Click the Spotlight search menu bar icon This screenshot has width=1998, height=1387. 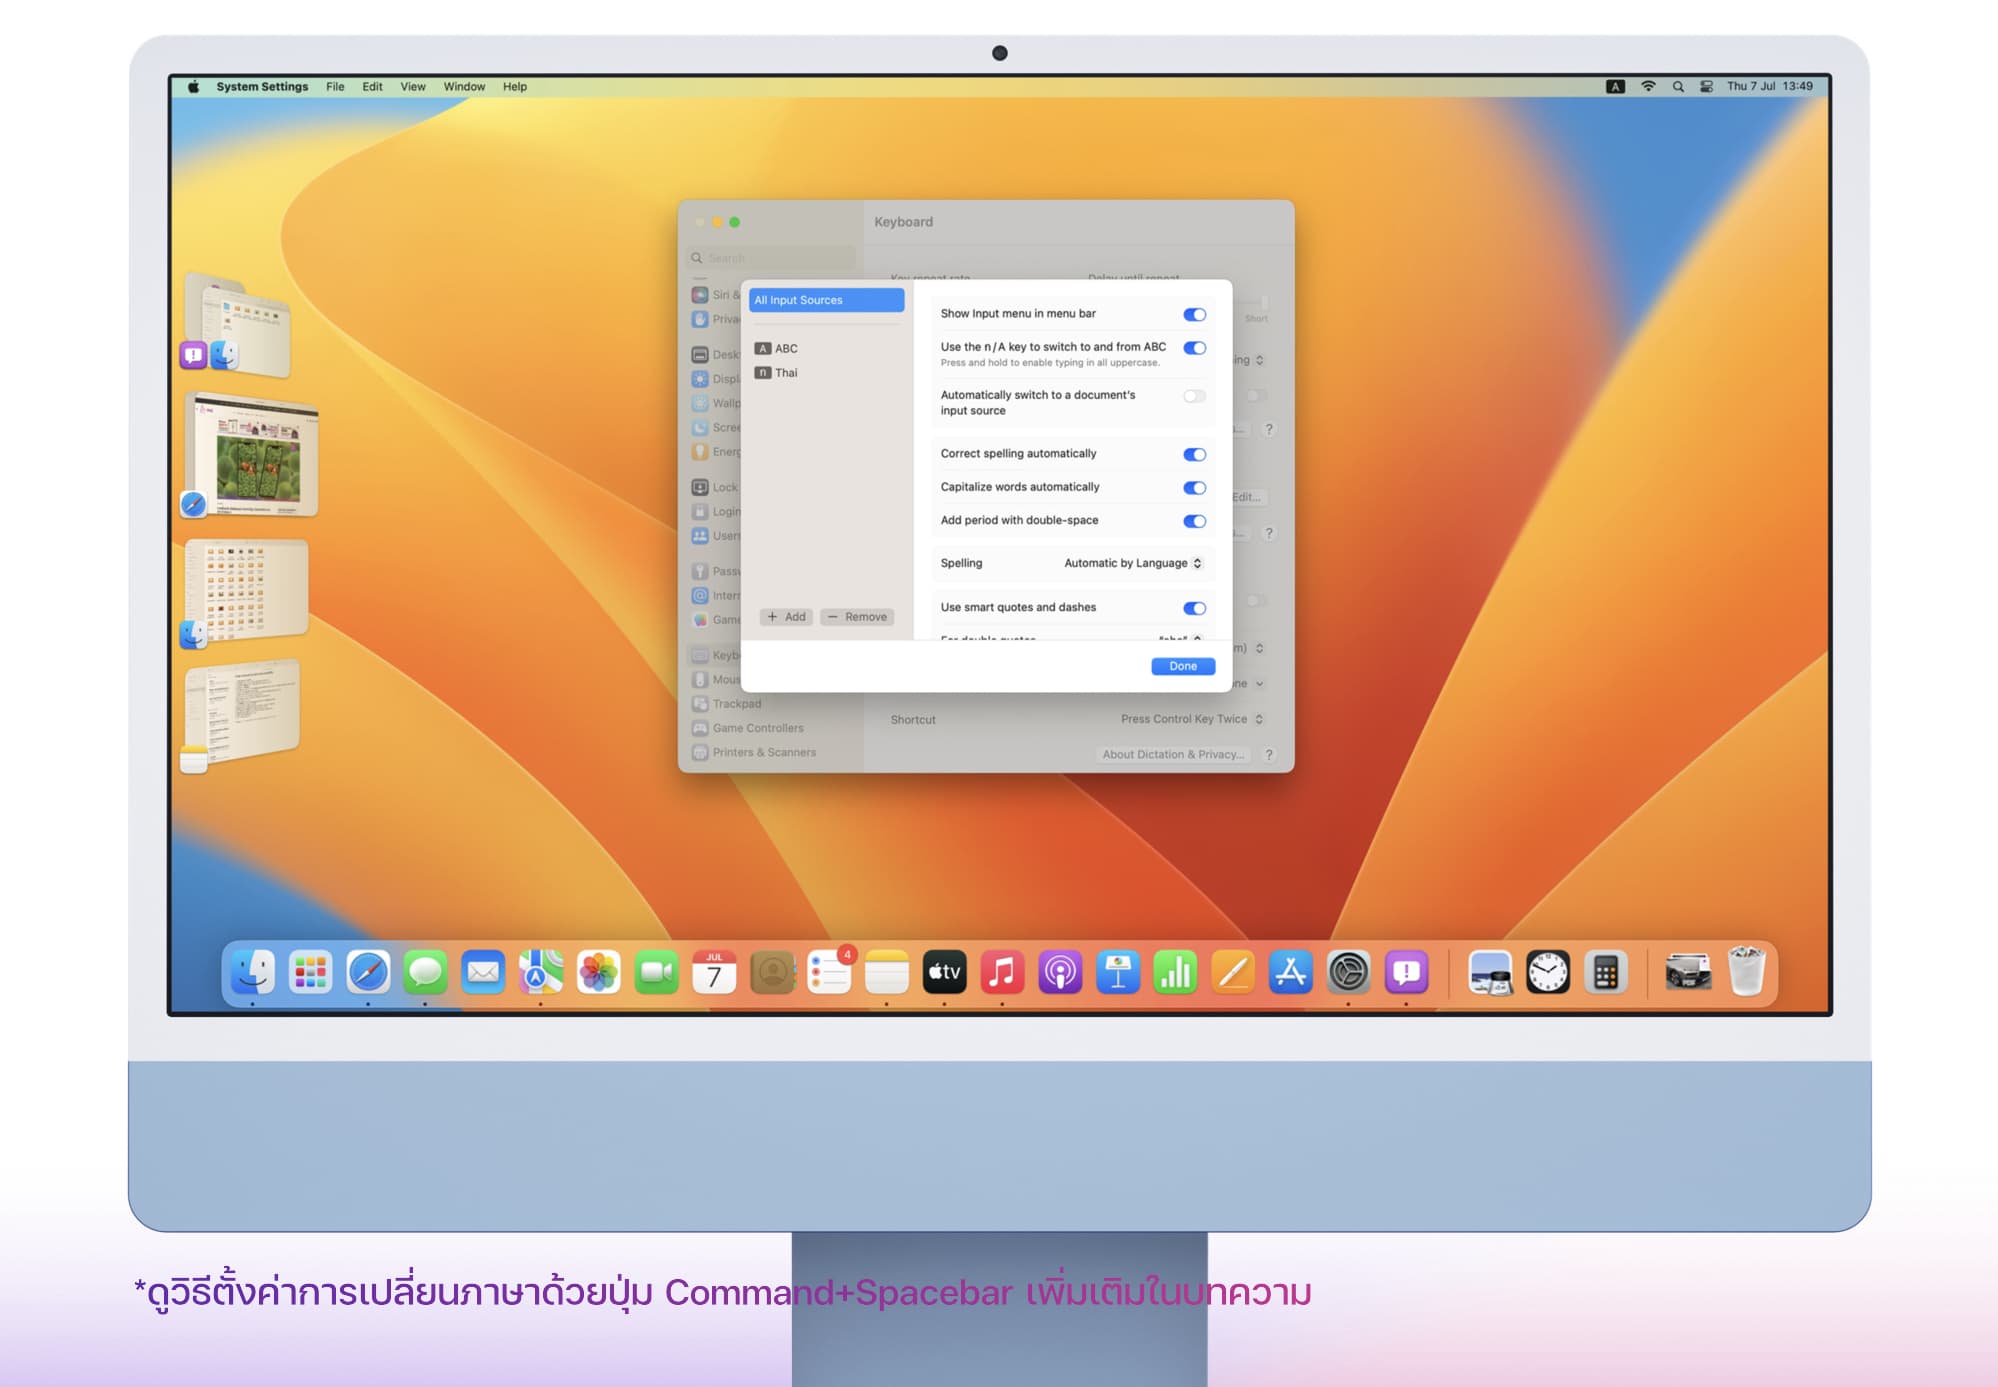(x=1678, y=87)
